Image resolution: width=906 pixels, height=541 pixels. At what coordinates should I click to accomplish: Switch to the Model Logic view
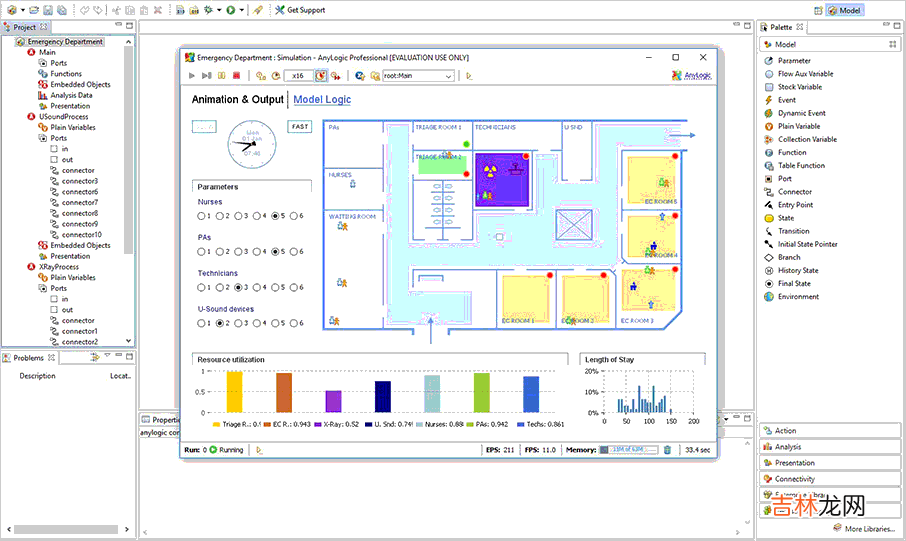322,100
